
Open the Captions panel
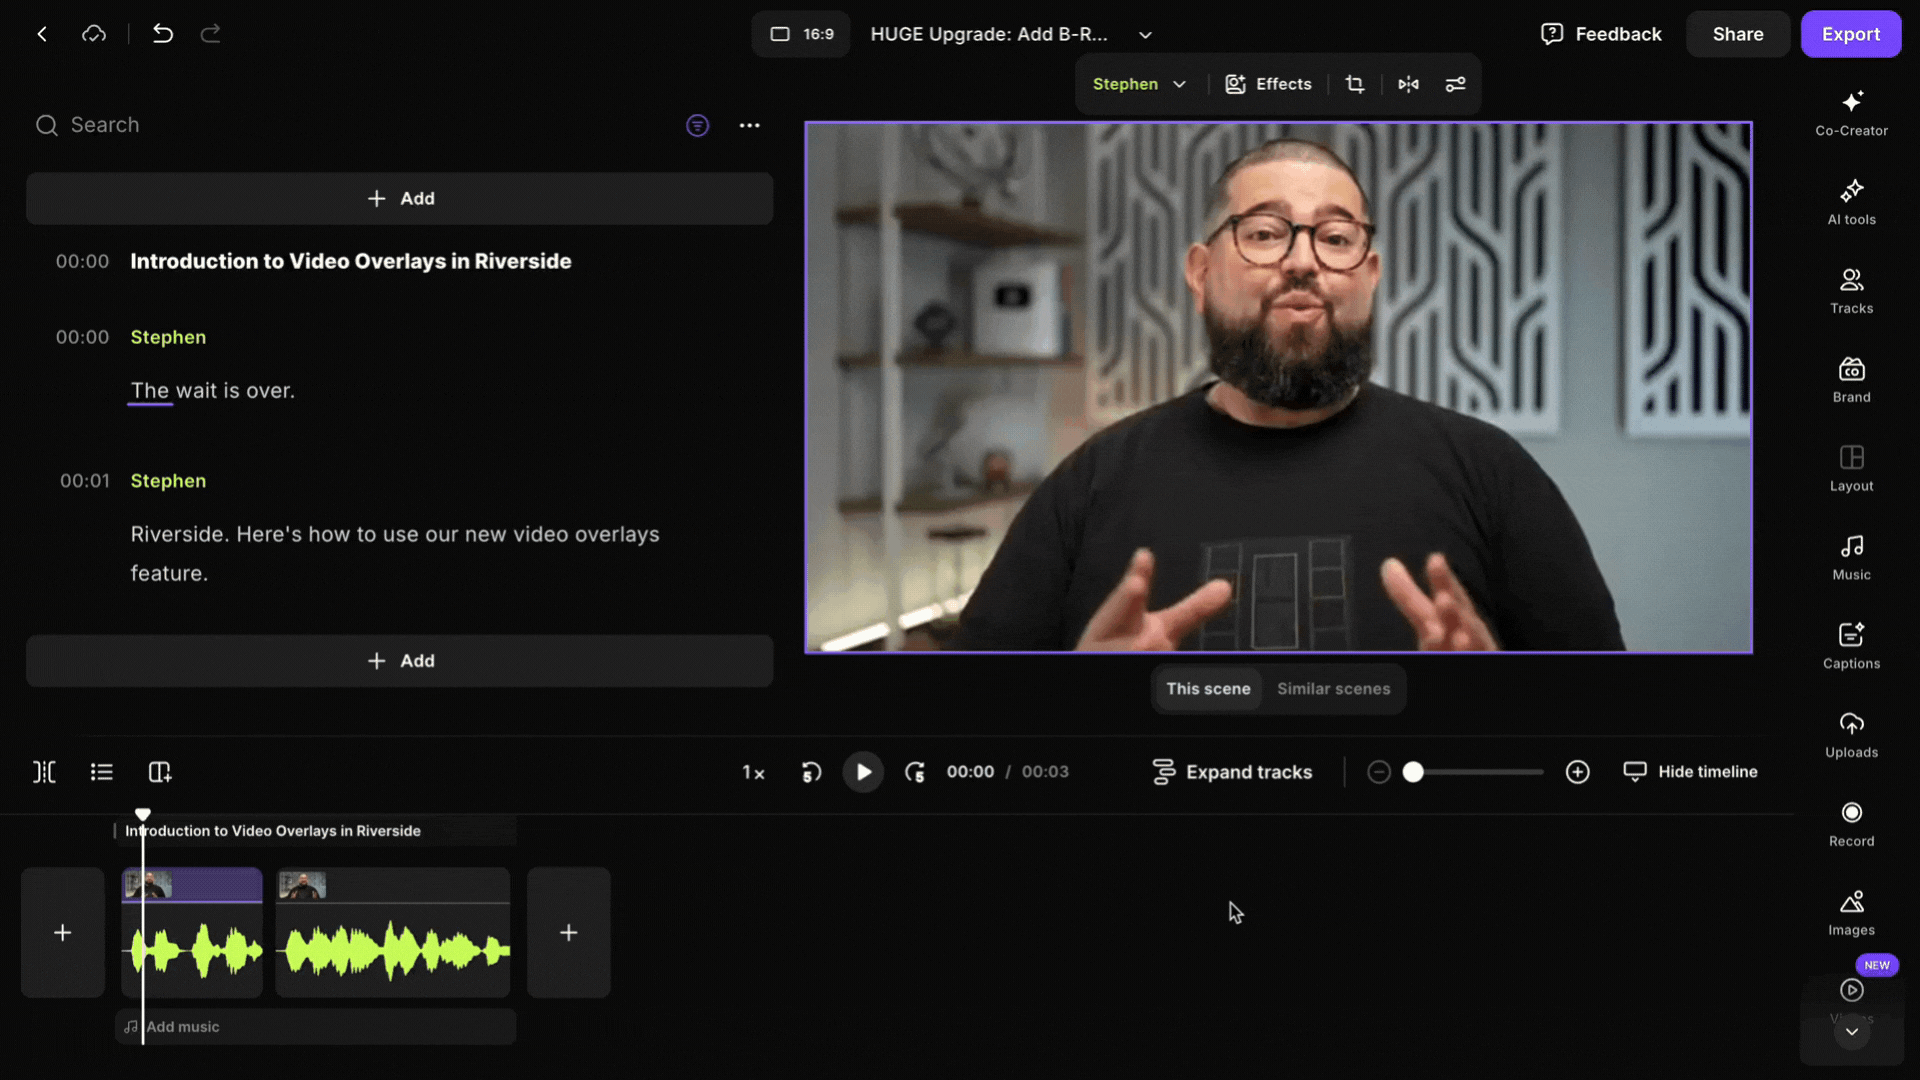tap(1851, 646)
